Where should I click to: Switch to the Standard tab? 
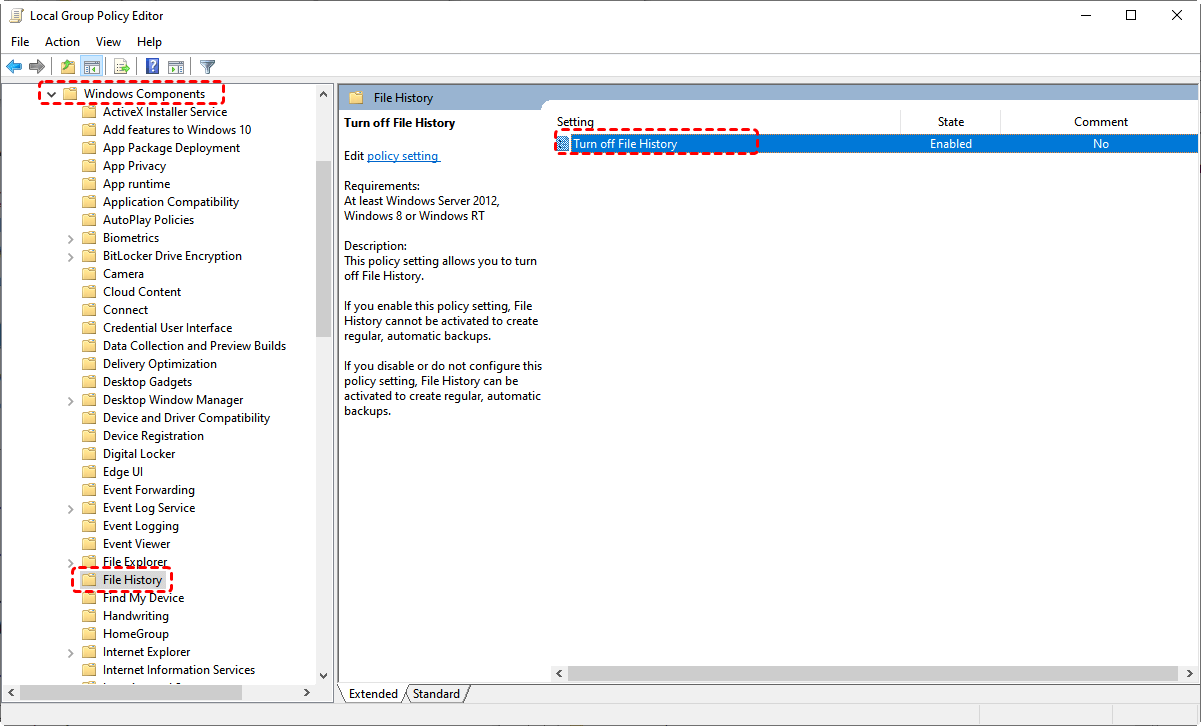436,693
